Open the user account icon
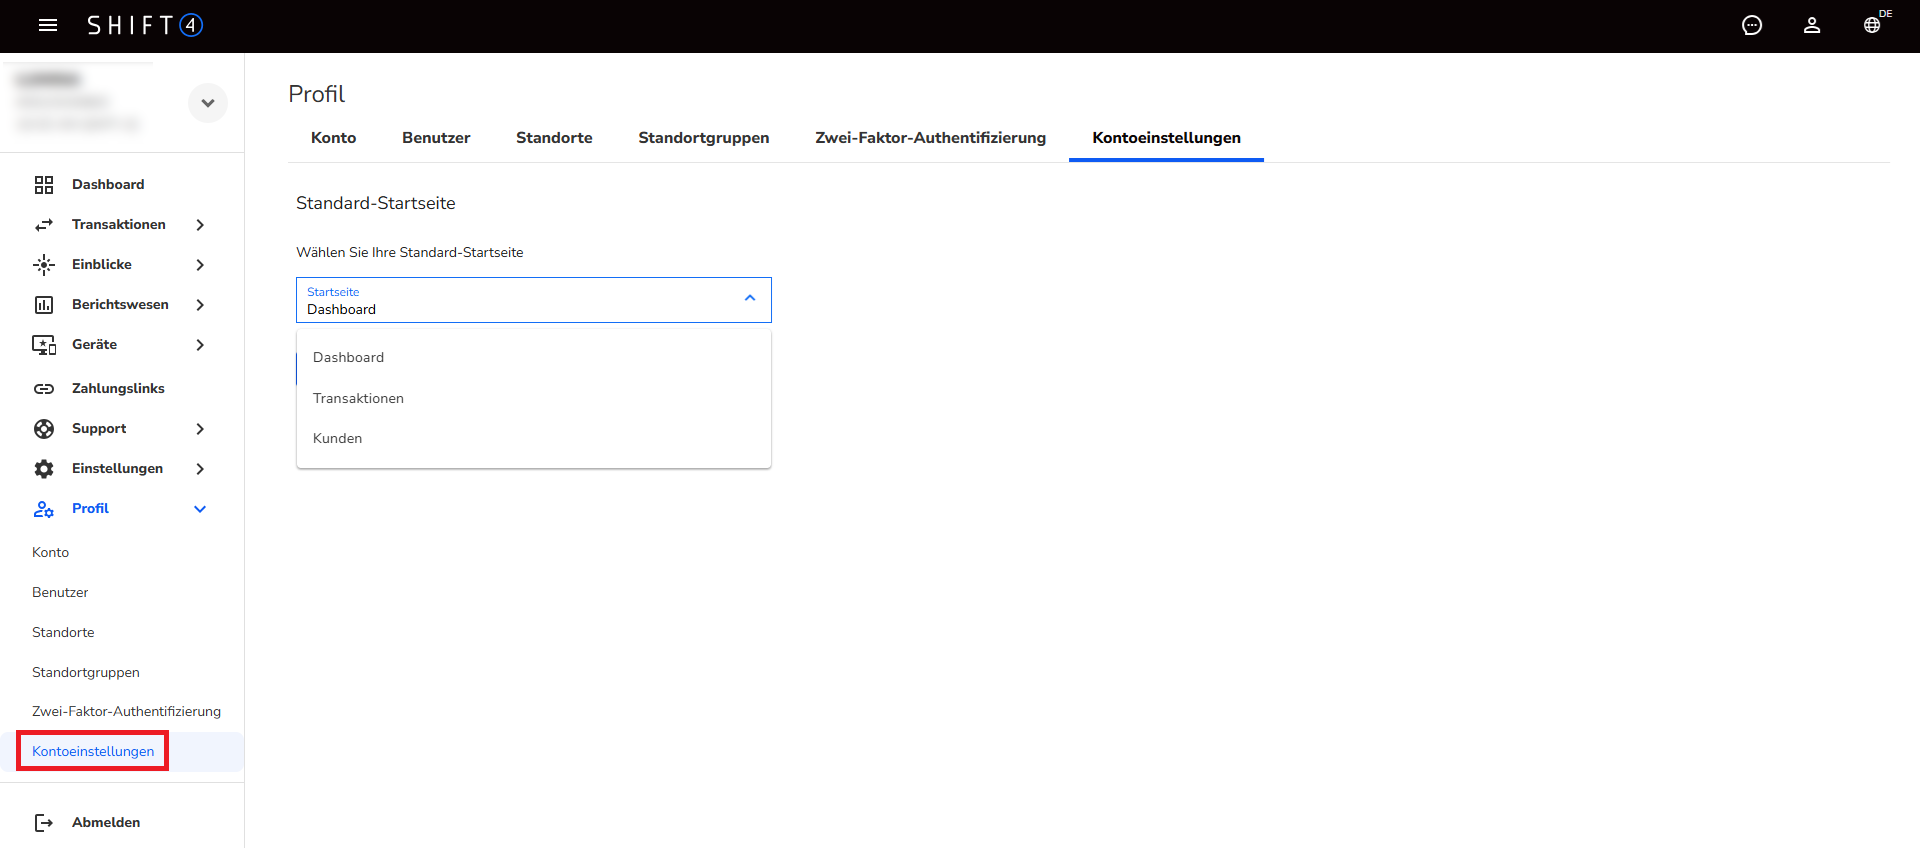 [1812, 25]
